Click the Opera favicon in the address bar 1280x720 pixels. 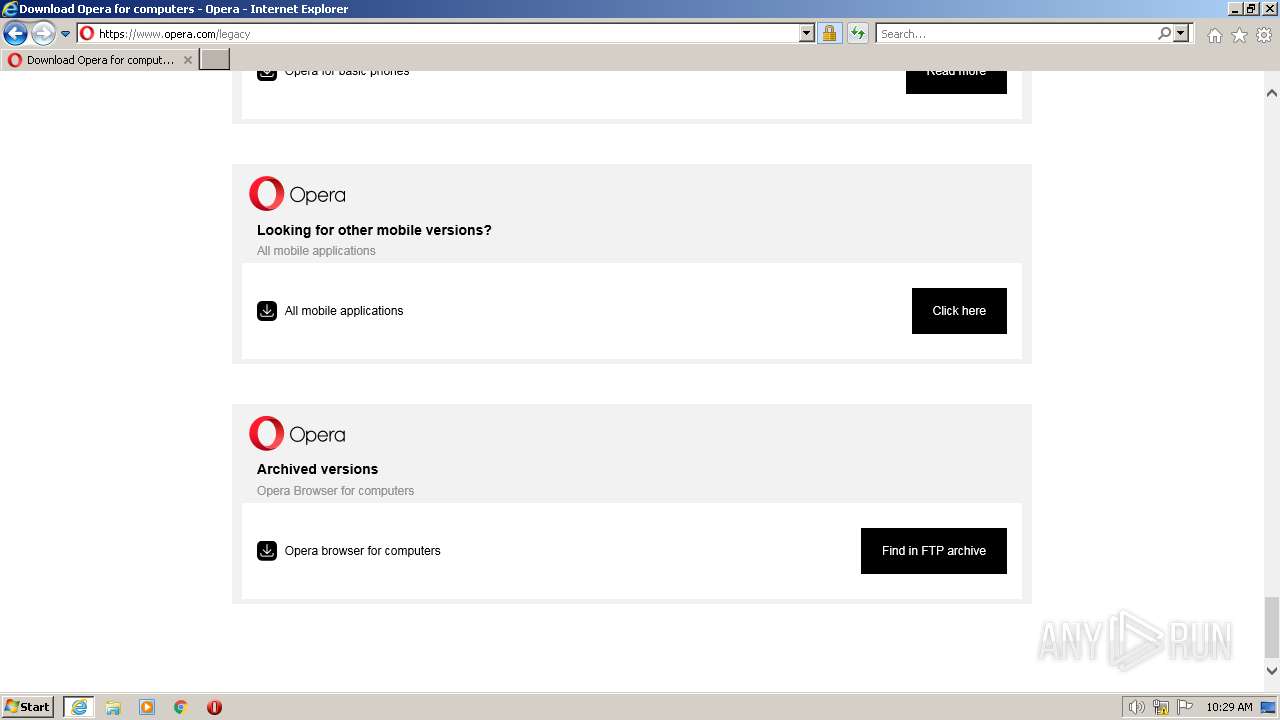coord(87,33)
